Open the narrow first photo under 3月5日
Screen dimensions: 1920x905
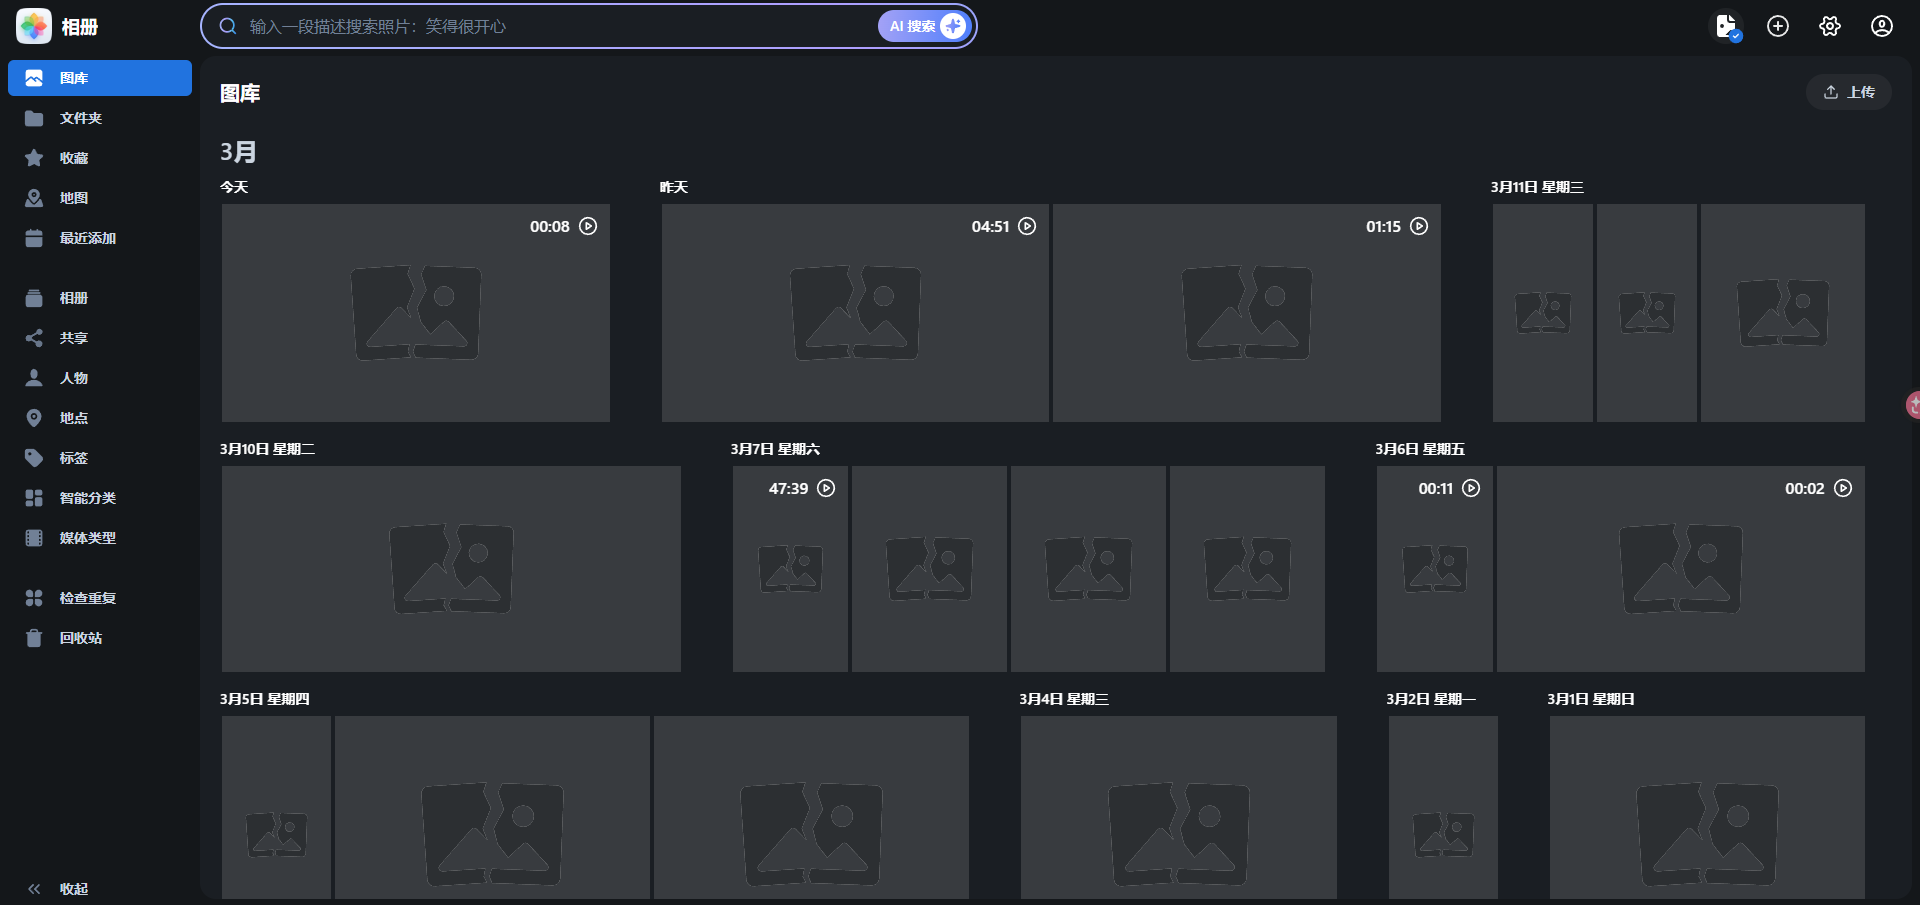[276, 807]
